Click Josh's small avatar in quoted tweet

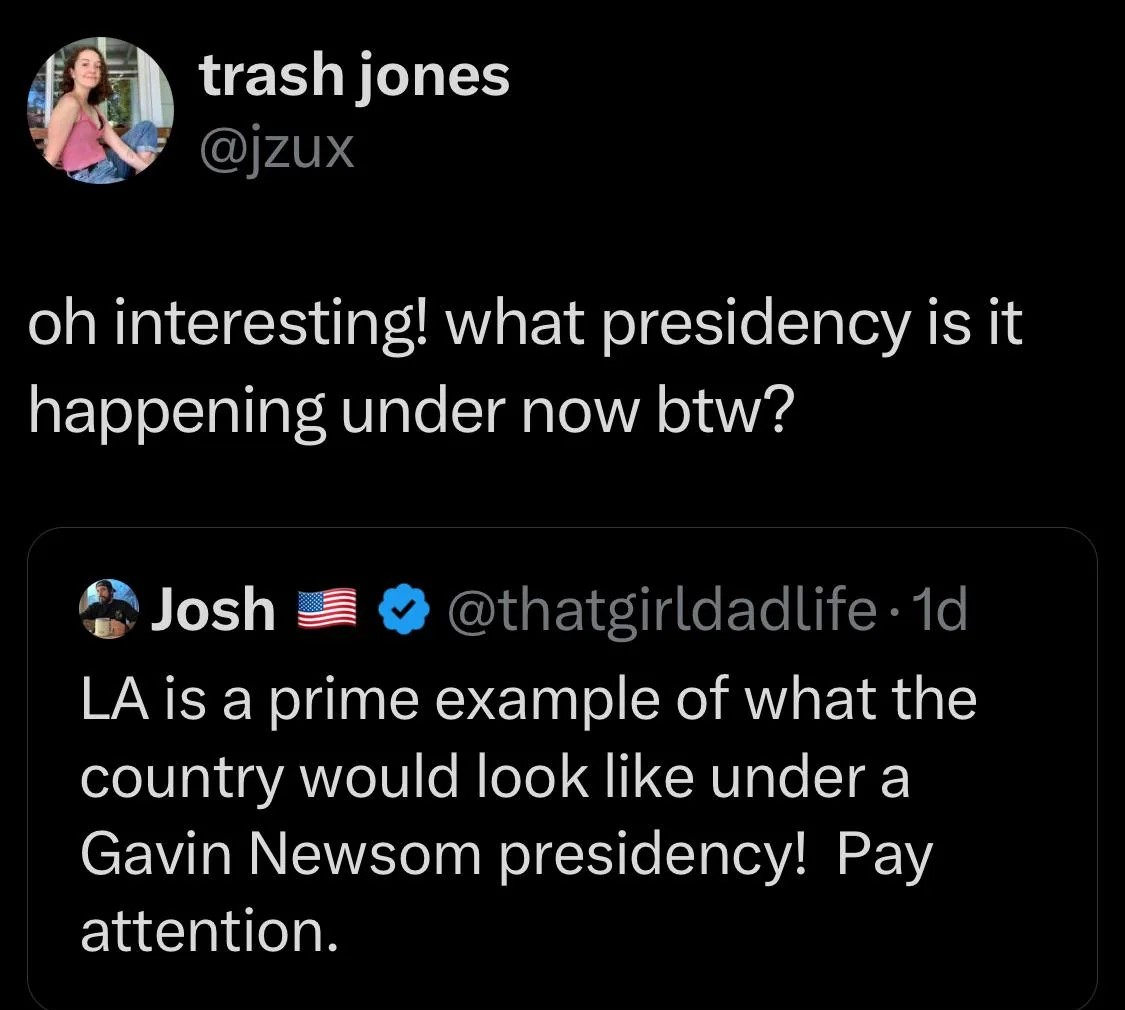pos(109,609)
